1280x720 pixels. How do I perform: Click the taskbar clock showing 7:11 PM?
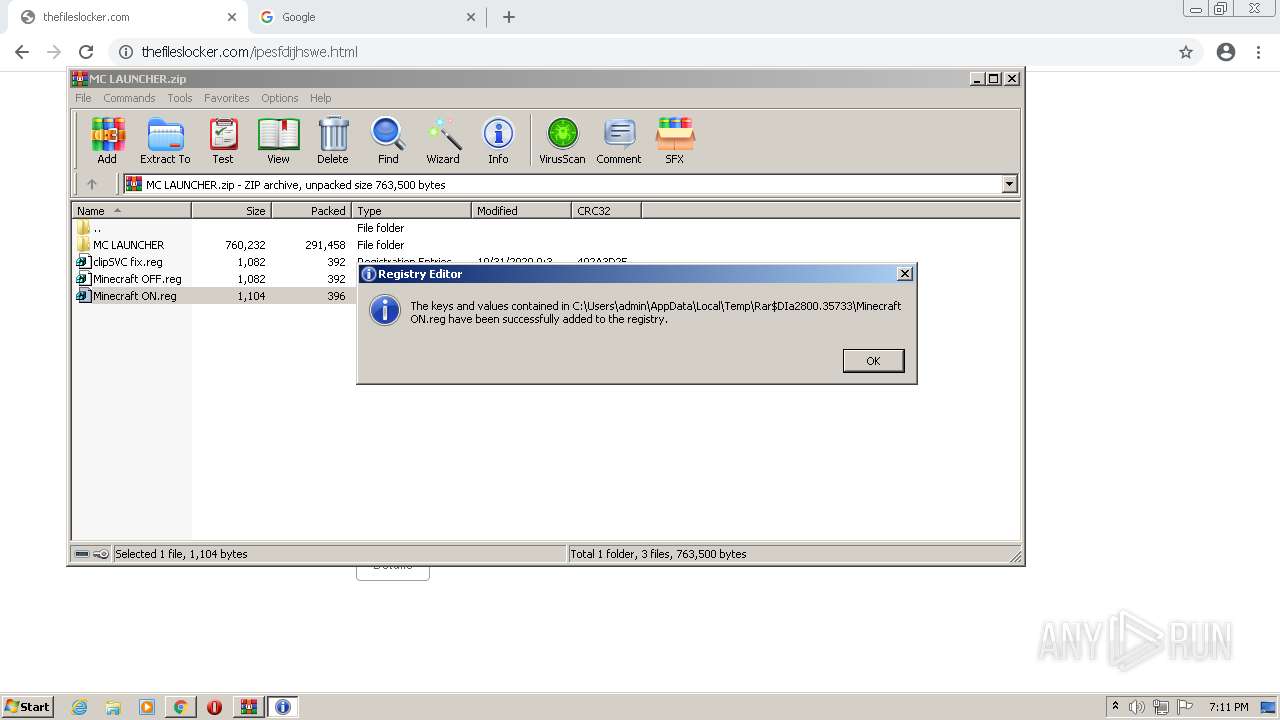tap(1228, 707)
